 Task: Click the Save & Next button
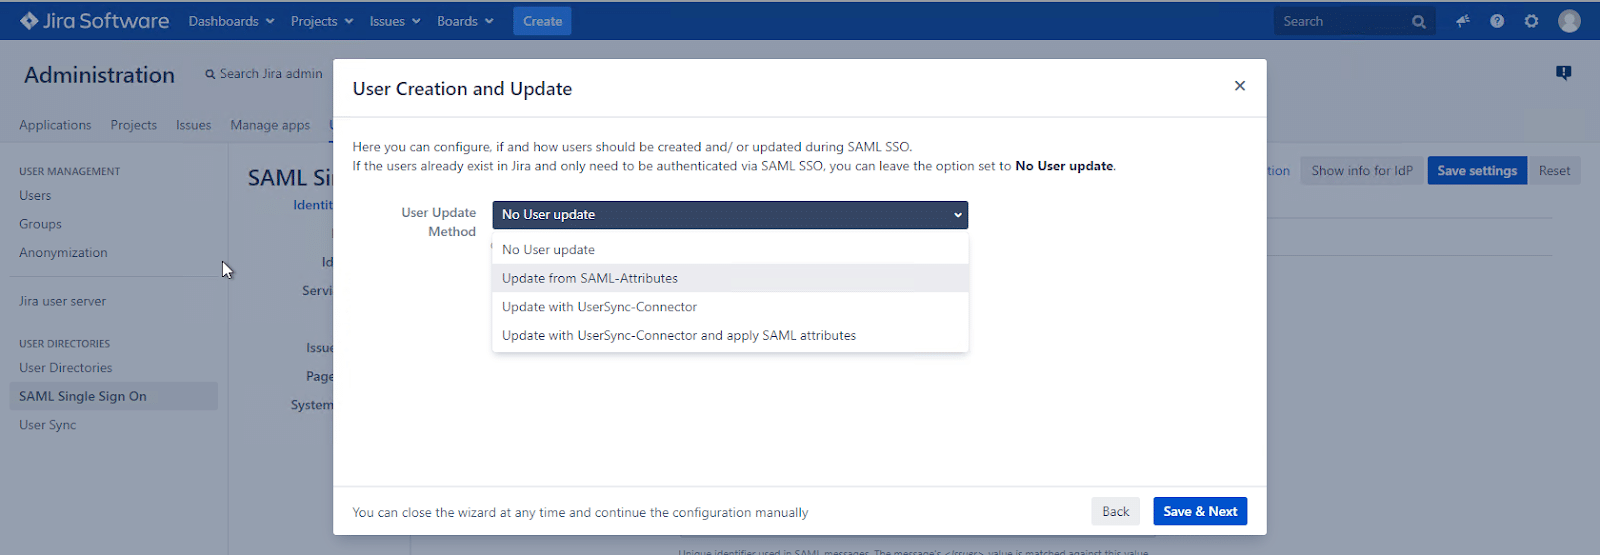point(1199,511)
